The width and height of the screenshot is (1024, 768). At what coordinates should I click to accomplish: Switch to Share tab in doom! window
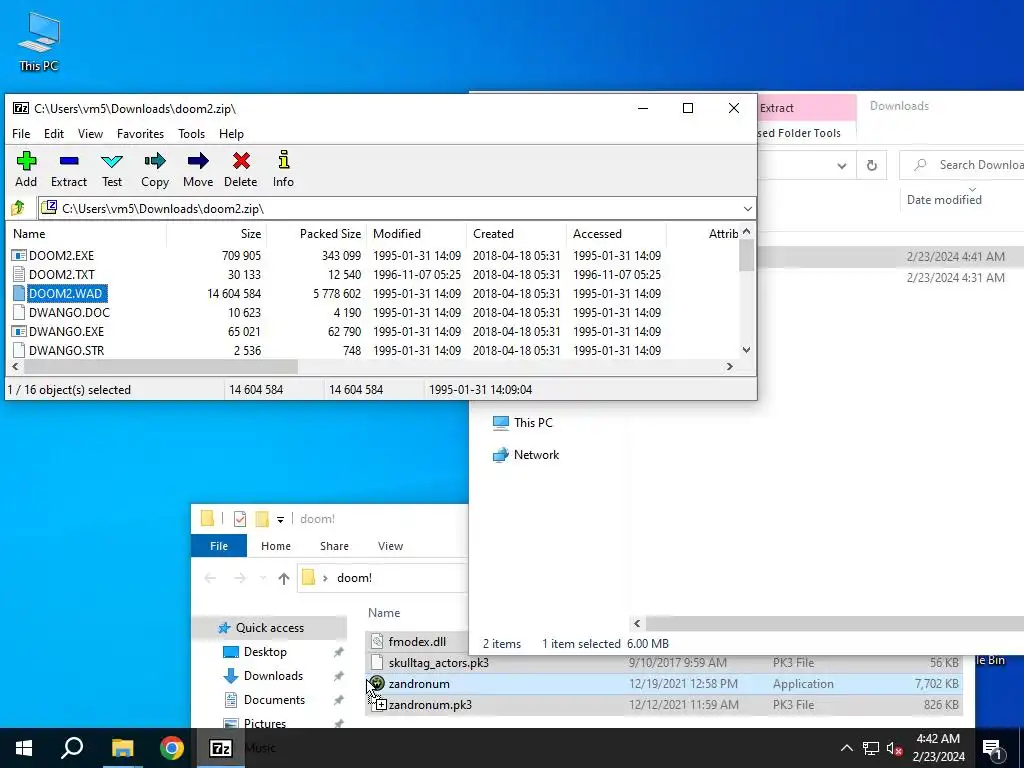pyautogui.click(x=334, y=546)
